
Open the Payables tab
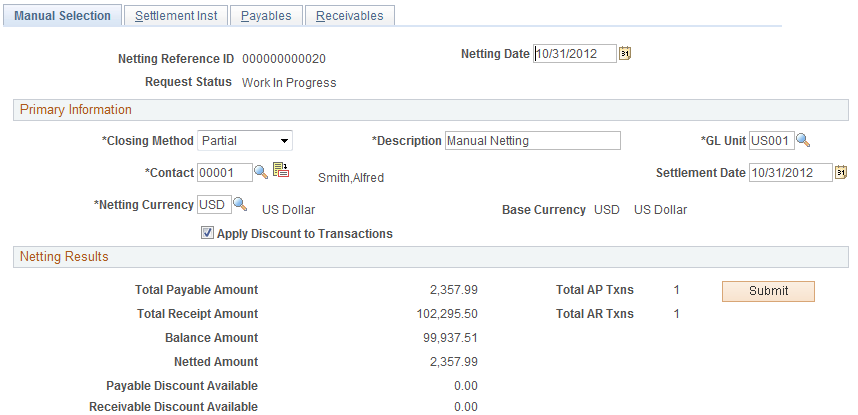266,16
